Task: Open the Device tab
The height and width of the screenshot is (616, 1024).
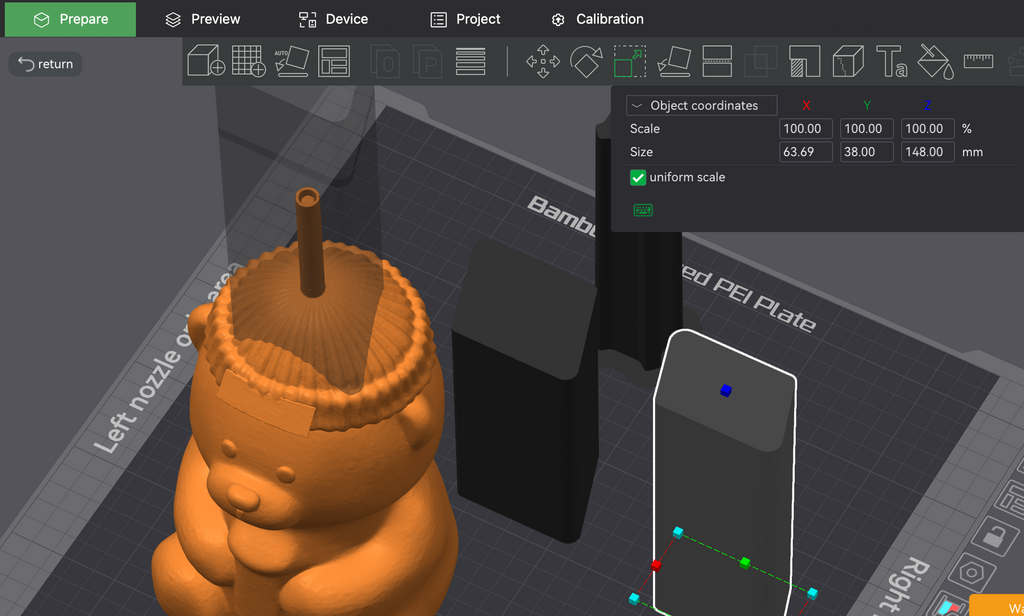Action: pyautogui.click(x=333, y=19)
